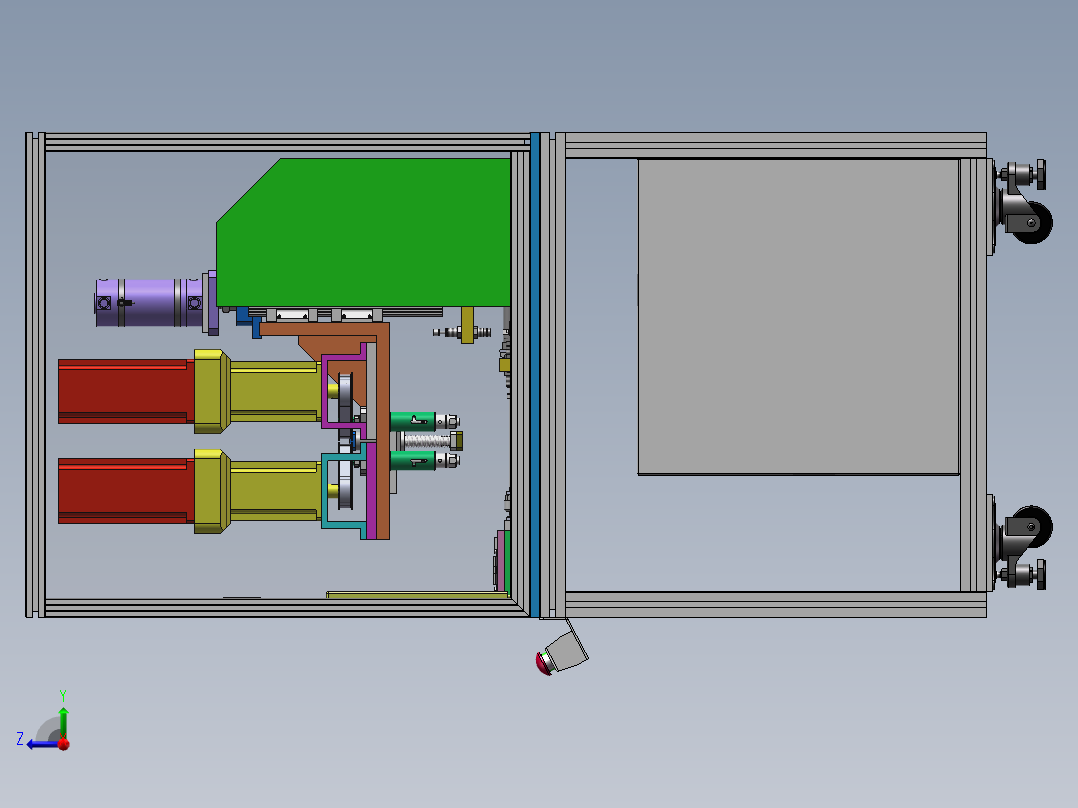
Task: Select the blue vertical divider strip
Action: pos(535,375)
